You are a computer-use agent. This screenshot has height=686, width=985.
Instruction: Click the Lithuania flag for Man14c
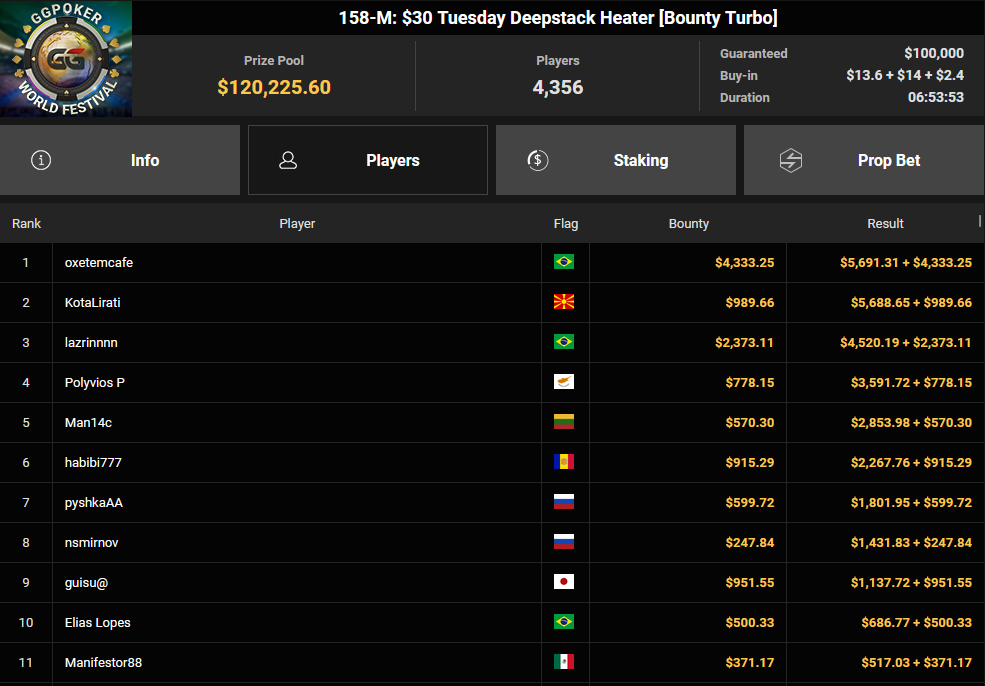click(564, 422)
